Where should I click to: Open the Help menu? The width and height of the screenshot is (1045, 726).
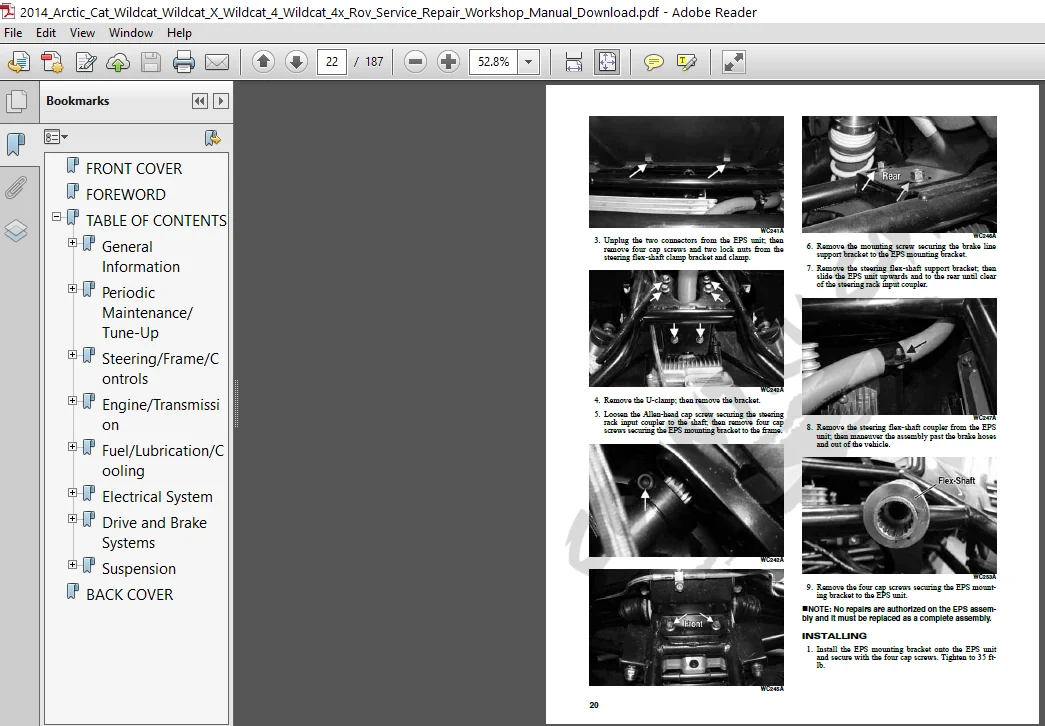click(x=179, y=33)
